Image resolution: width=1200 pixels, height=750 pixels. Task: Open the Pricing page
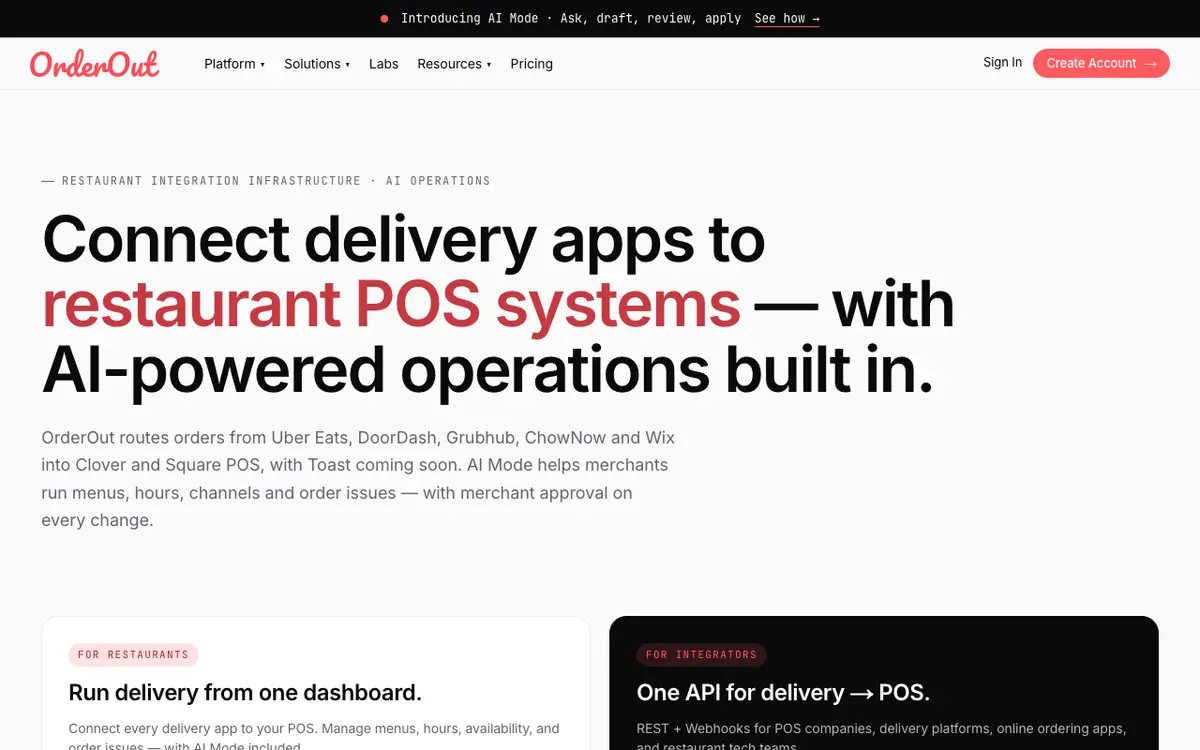click(531, 64)
